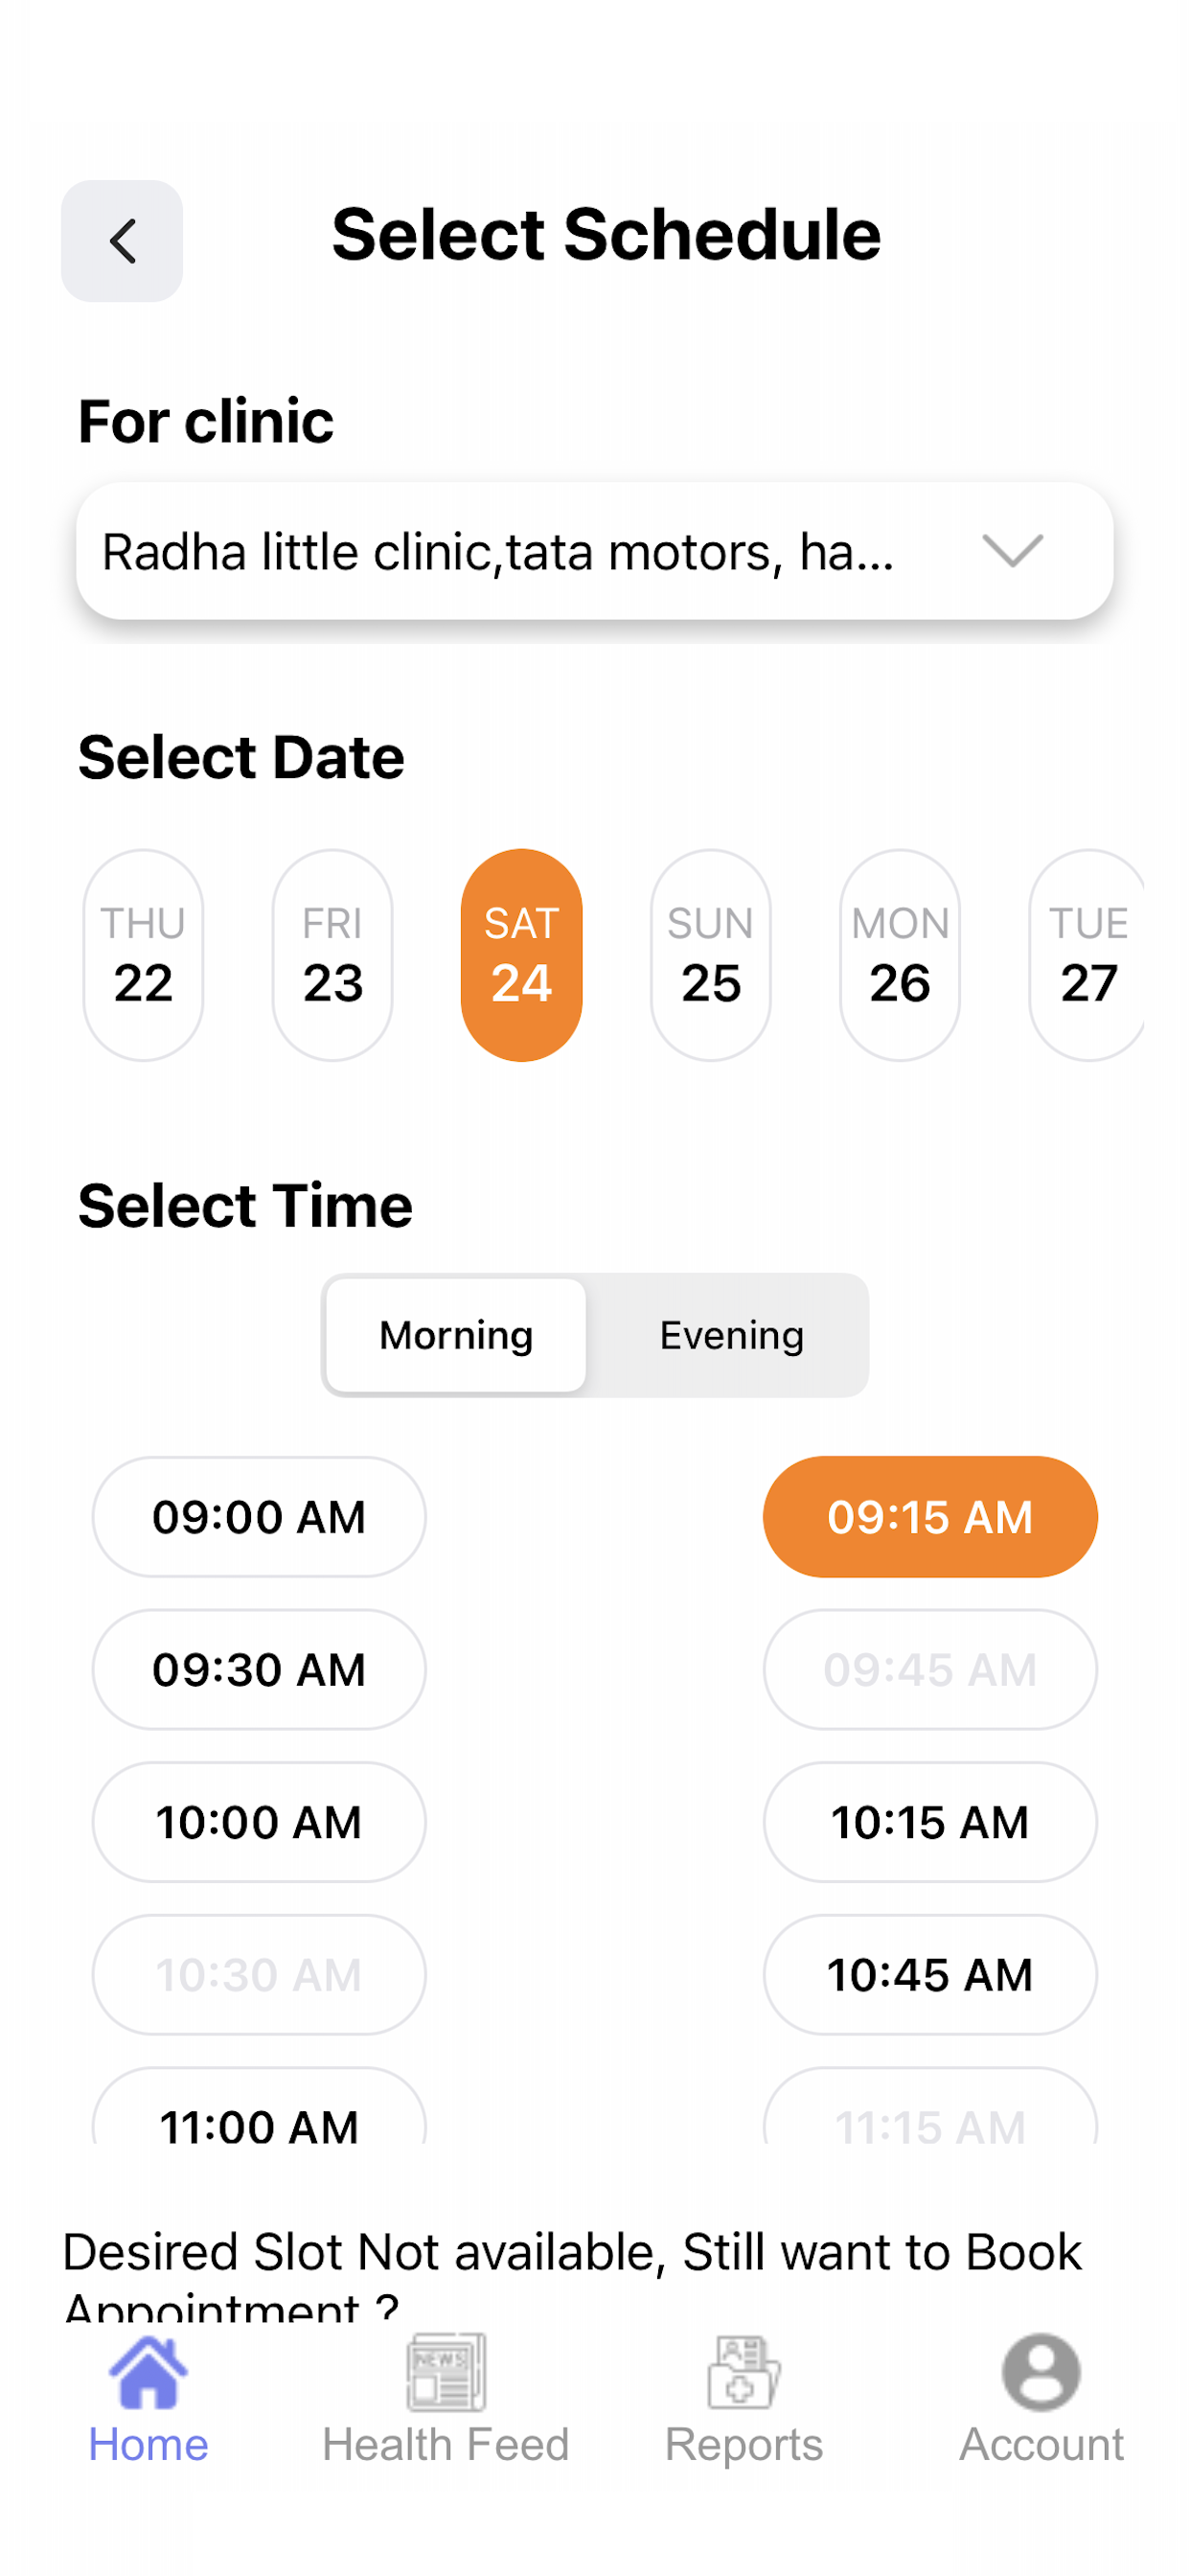1190x2576 pixels.
Task: Select date Thursday 22
Action: click(x=143, y=955)
